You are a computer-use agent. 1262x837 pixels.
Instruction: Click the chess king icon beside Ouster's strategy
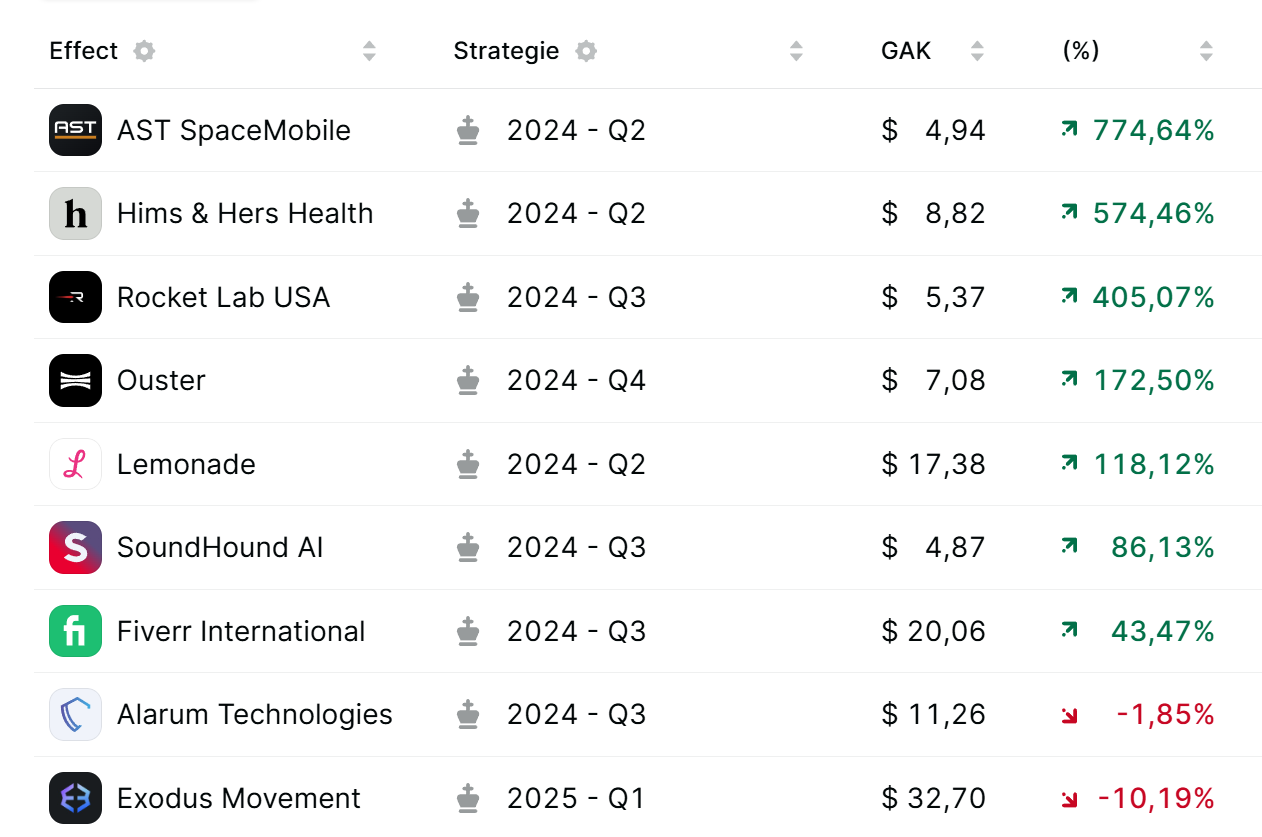click(468, 380)
